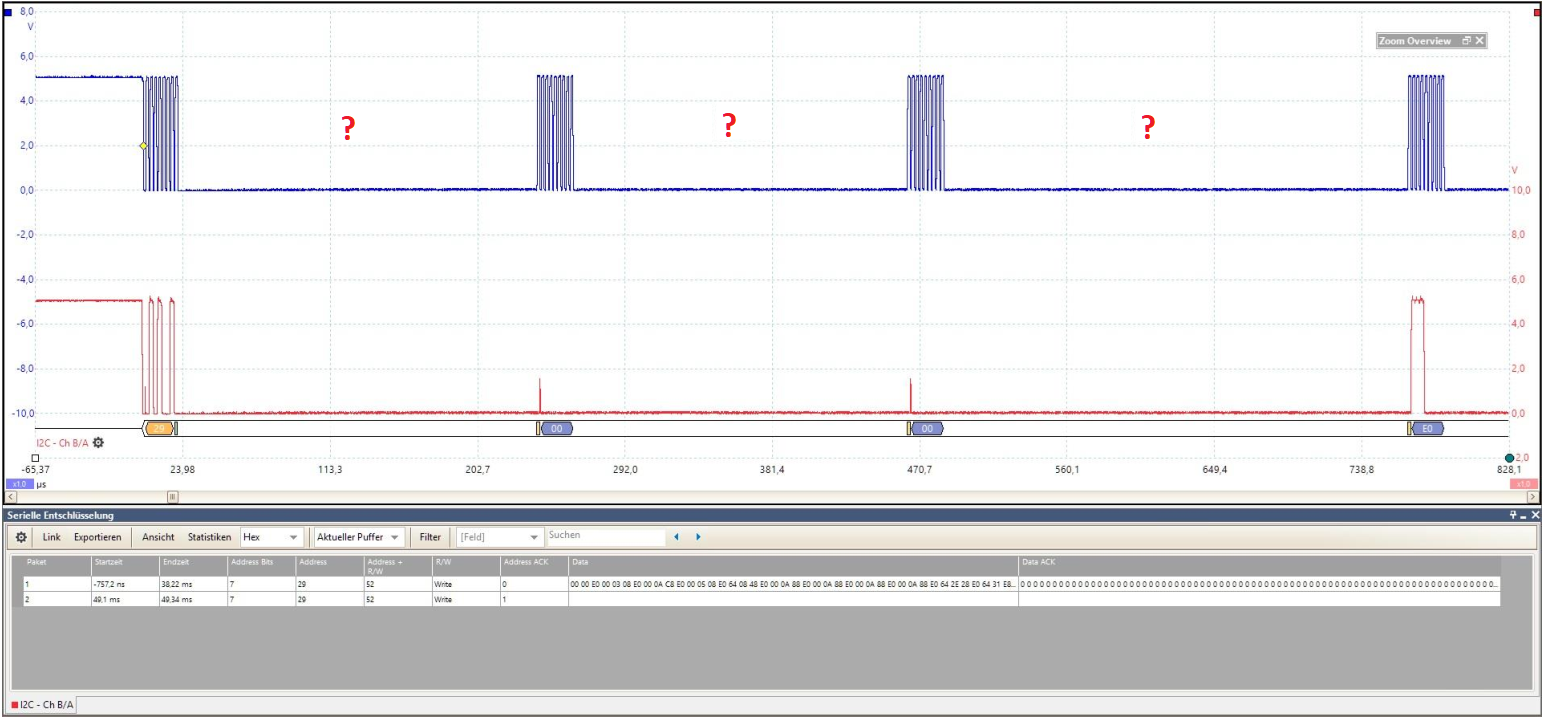This screenshot has width=1542, height=718.
Task: Open the Hex format dropdown
Action: [x=295, y=537]
